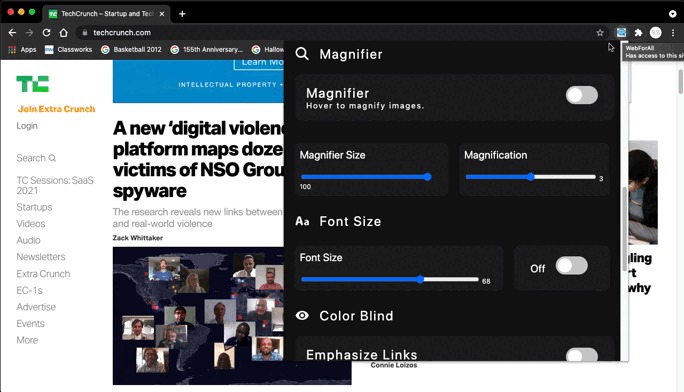
Task: Open the Chrome profile avatar
Action: (x=656, y=32)
